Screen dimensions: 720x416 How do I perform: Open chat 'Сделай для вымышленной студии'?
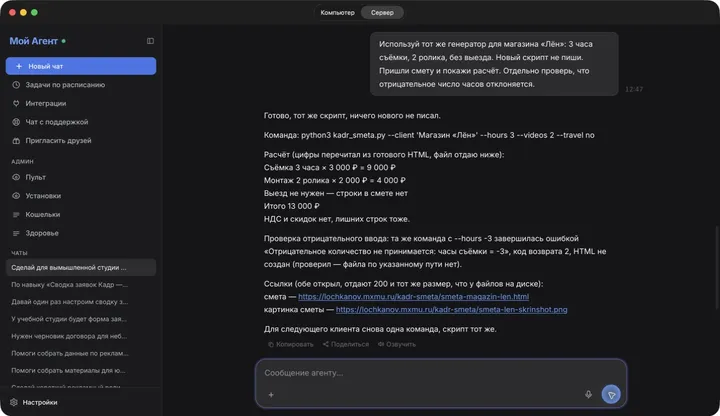click(81, 267)
